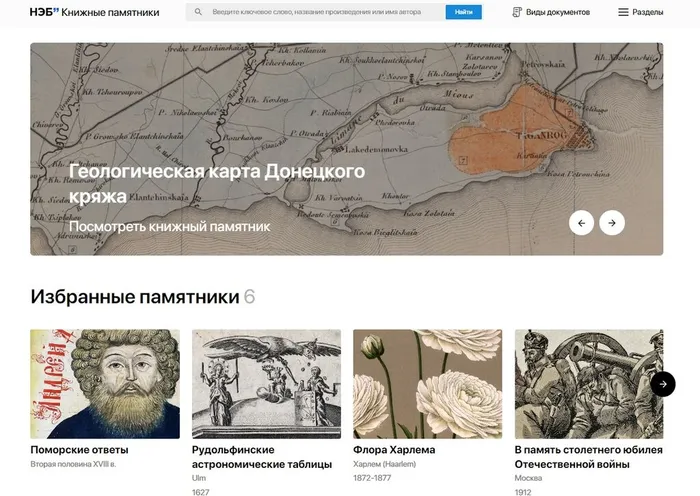Click the Геологическая карта Донецкого кряжа title
Viewport: 700px width, 496px height.
point(215,182)
